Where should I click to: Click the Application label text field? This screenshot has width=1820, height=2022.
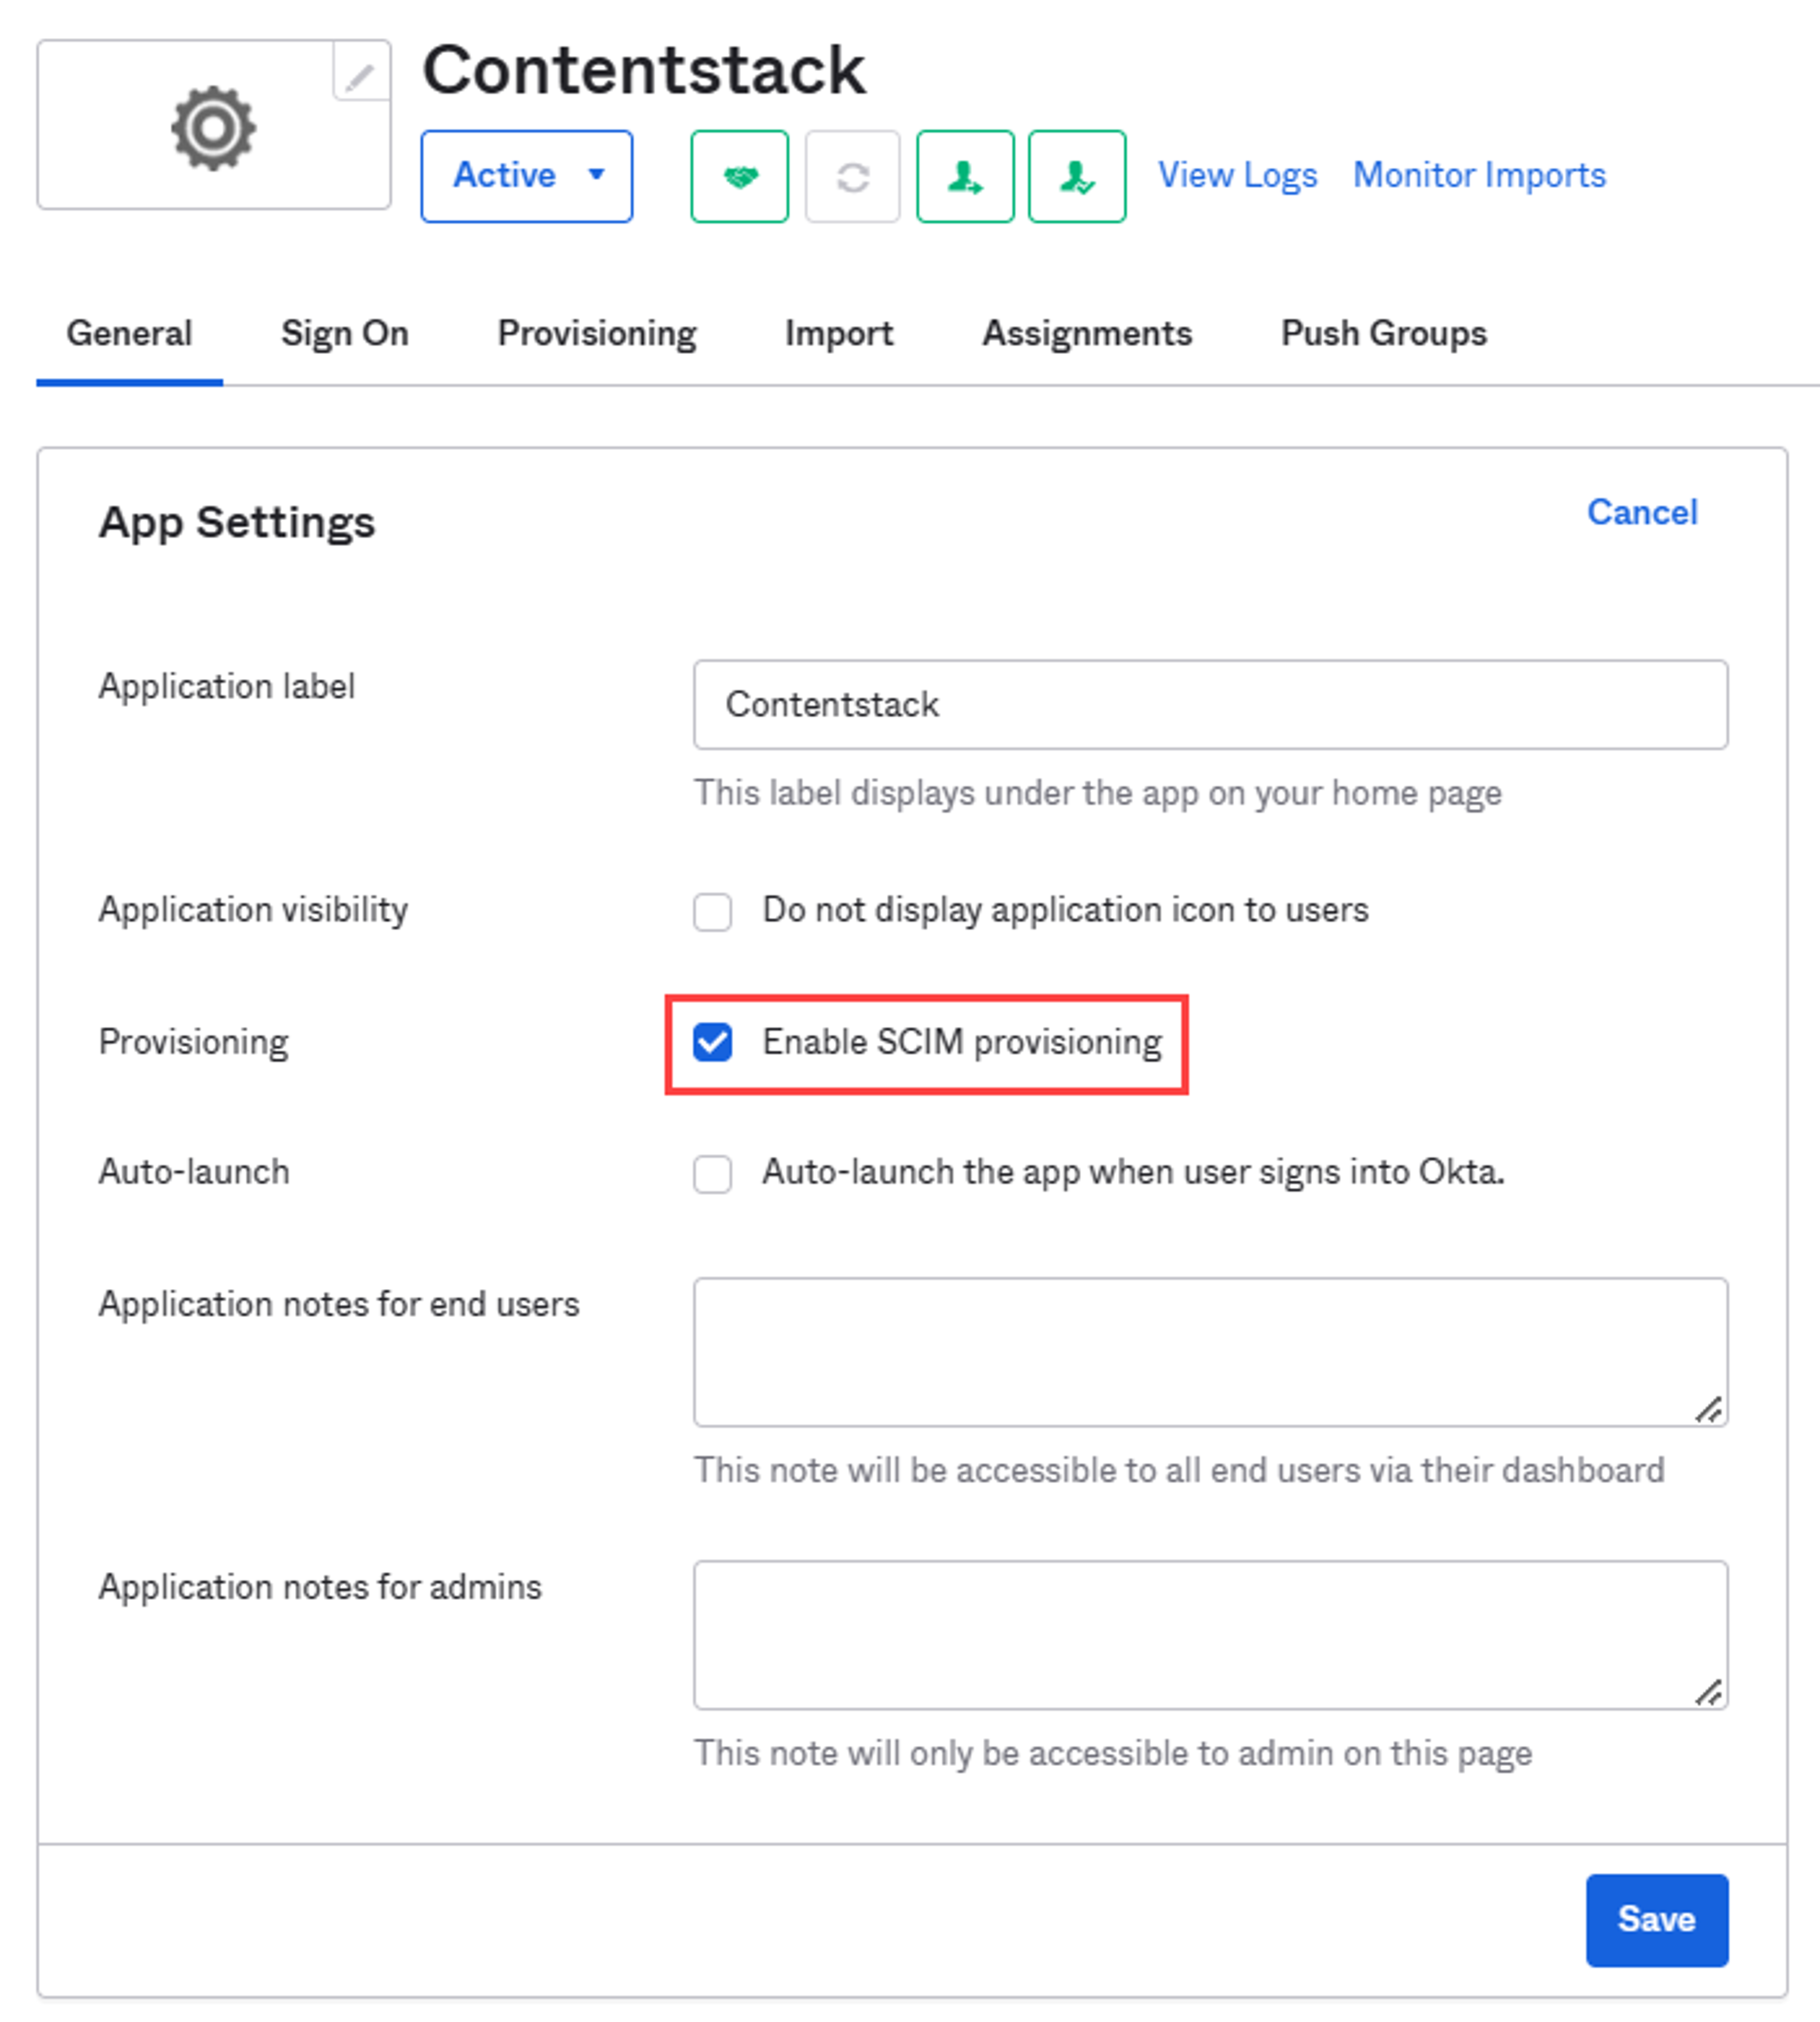1210,704
